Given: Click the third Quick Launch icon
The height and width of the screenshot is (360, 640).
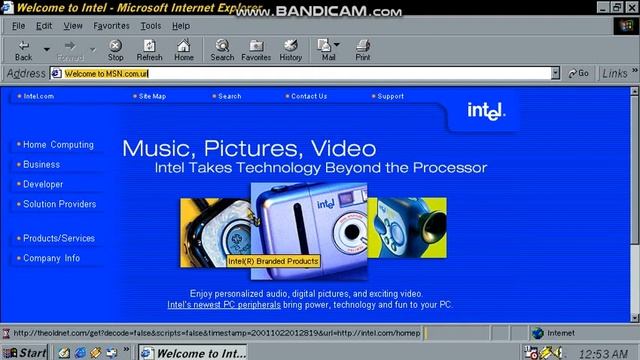Looking at the screenshot, I should pyautogui.click(x=96, y=352).
